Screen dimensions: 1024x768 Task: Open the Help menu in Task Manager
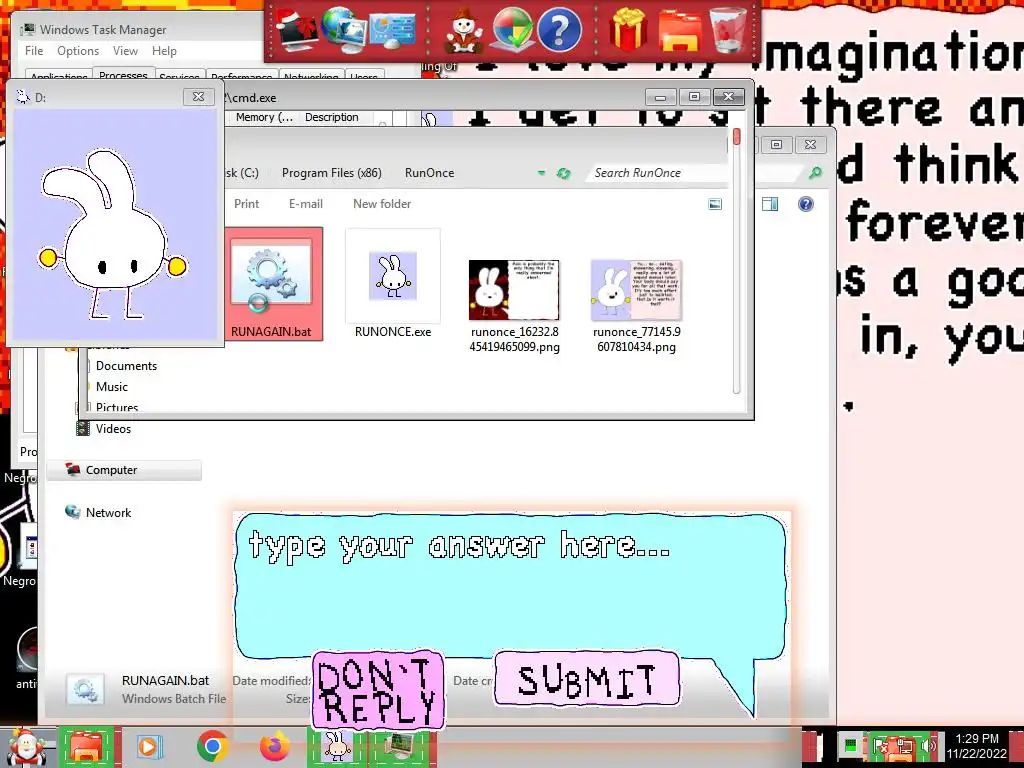coord(164,51)
